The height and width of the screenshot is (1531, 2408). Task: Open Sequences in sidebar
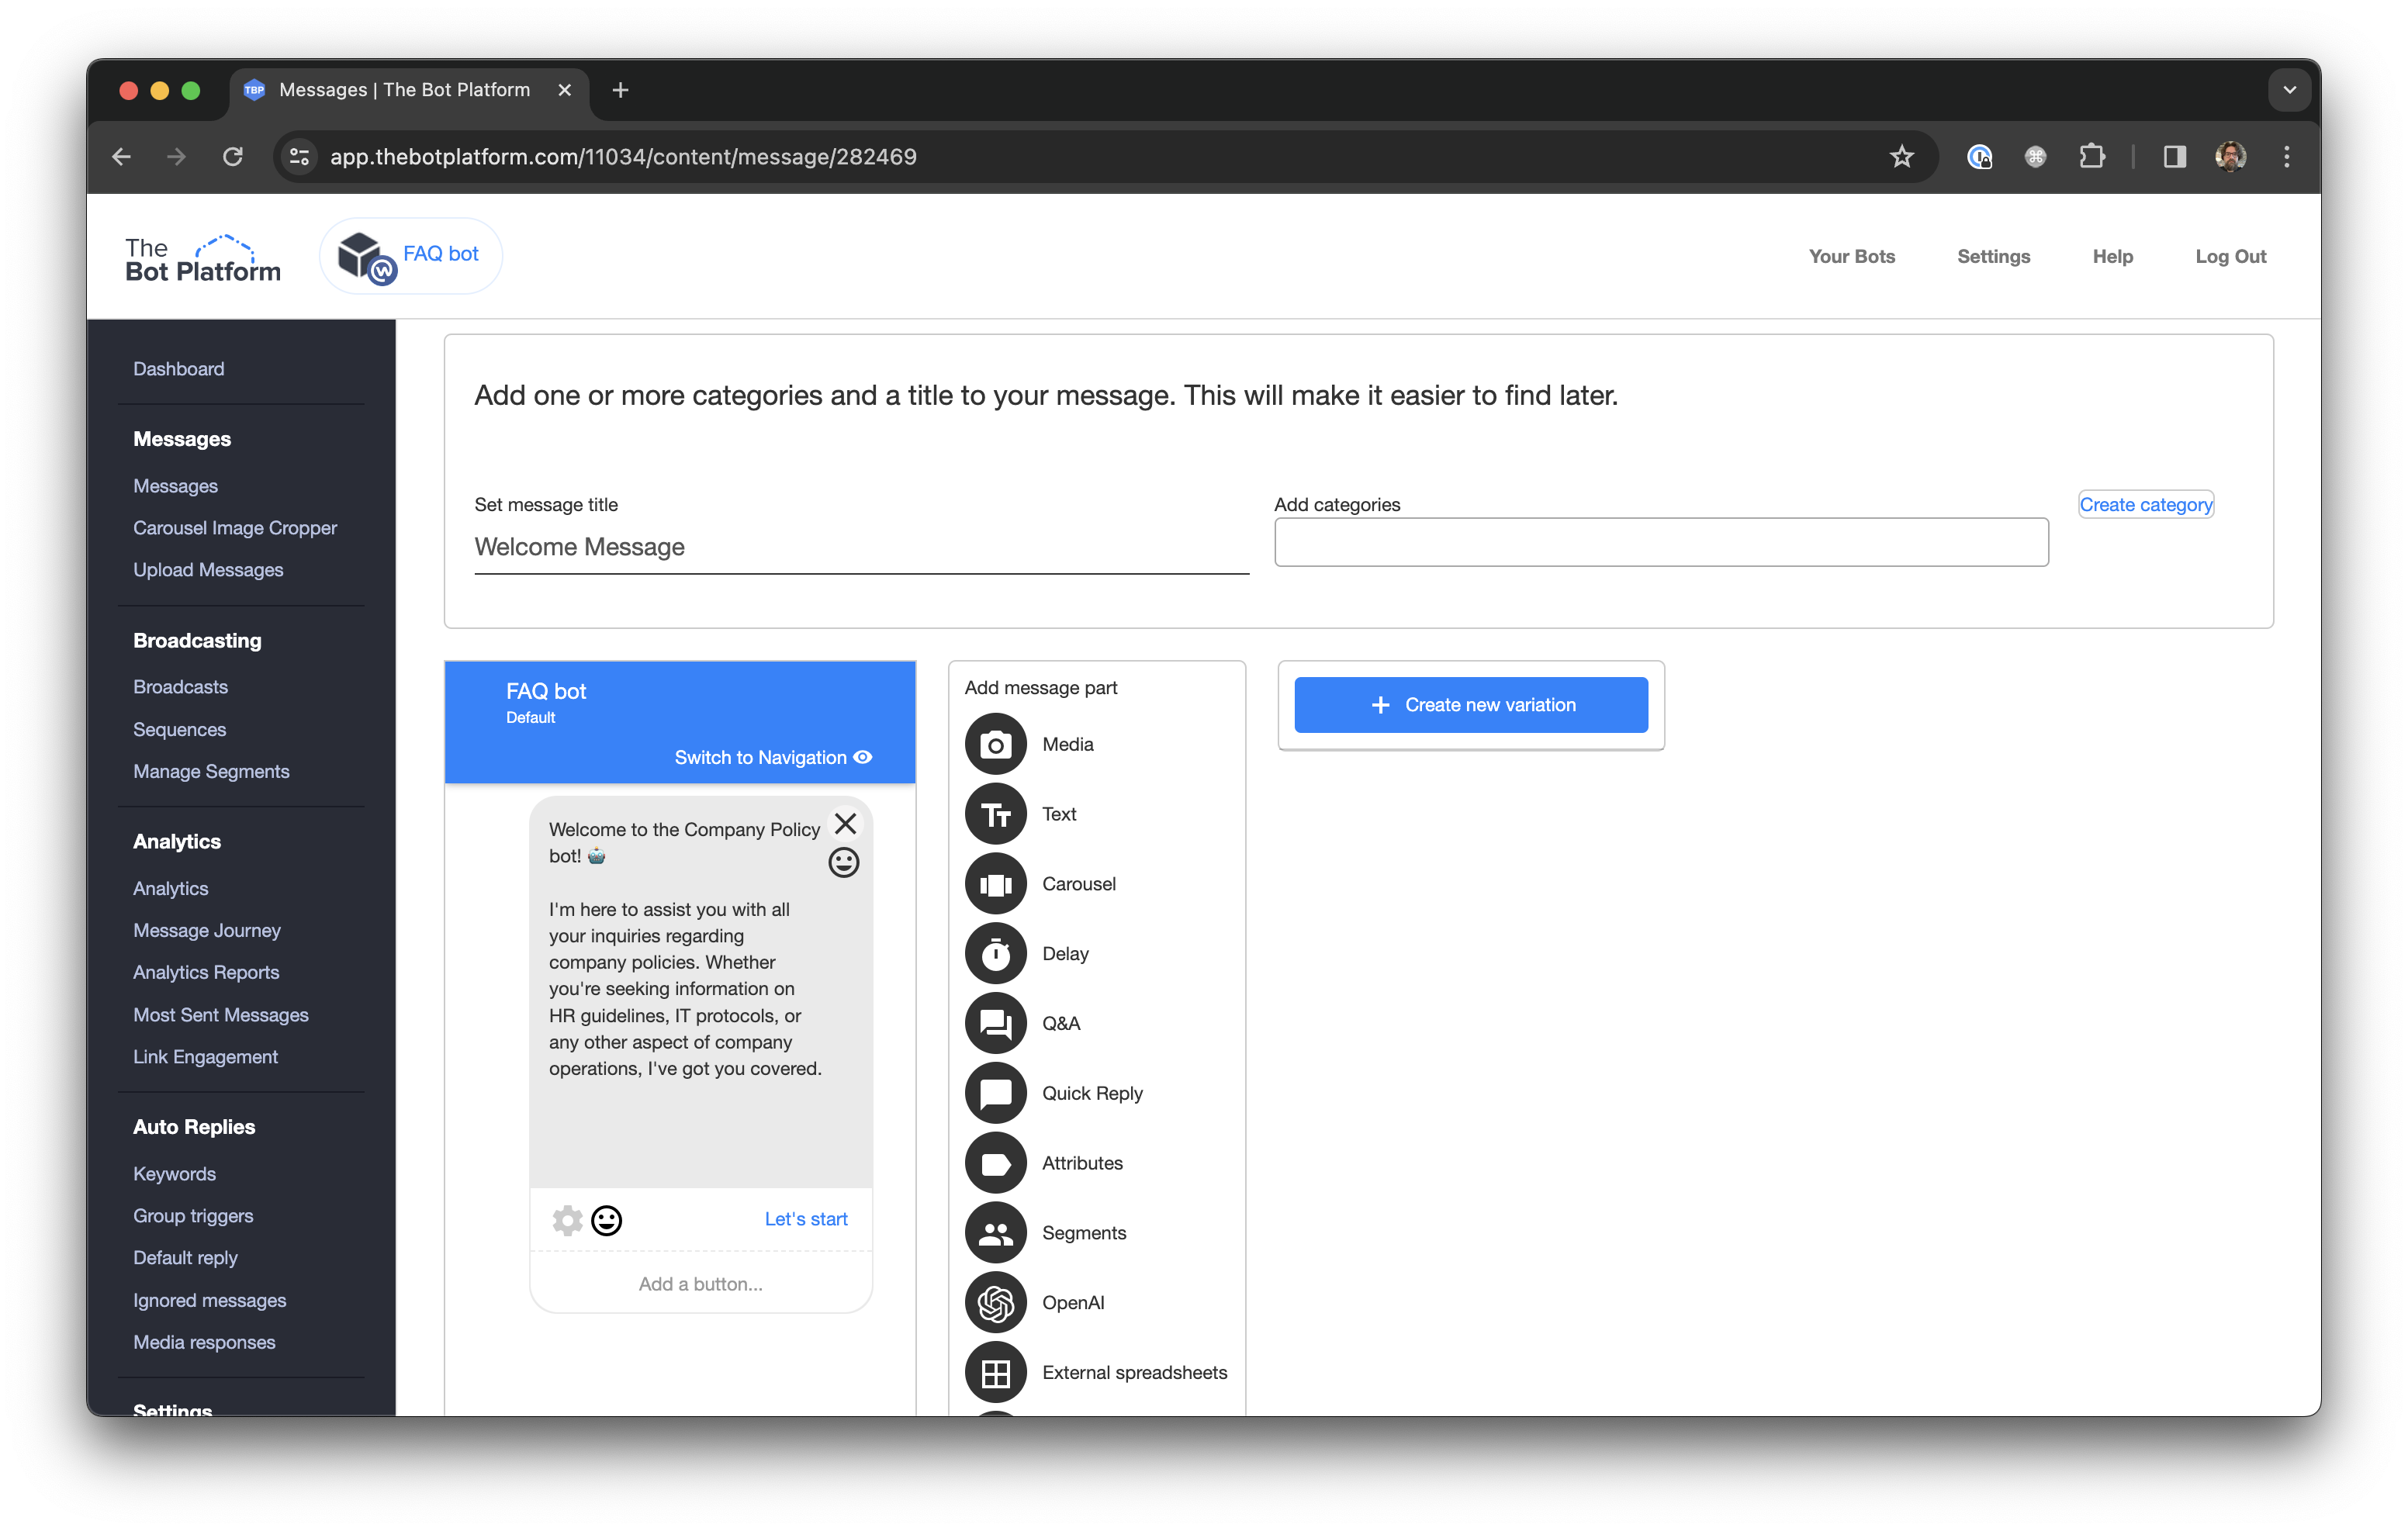pos(179,729)
